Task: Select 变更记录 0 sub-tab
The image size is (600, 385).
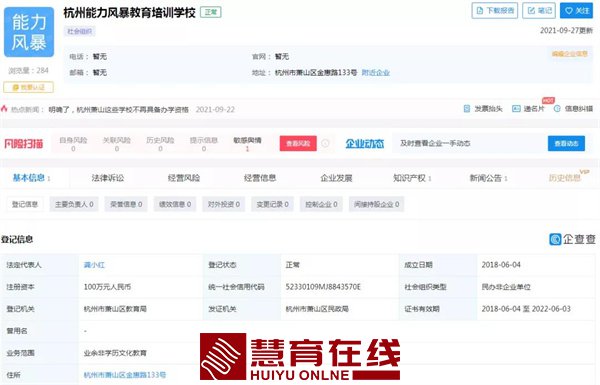Action: (x=272, y=204)
